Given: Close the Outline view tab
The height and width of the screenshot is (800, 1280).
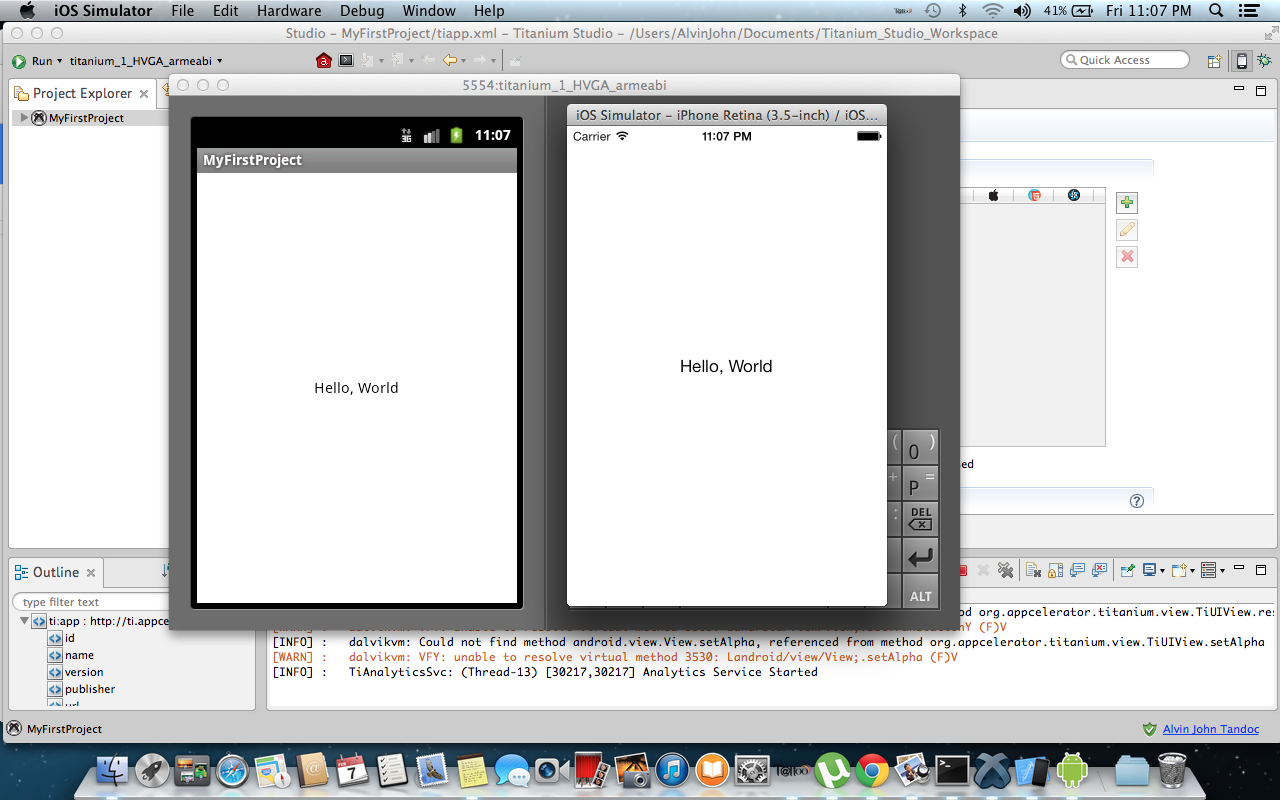Looking at the screenshot, I should click(x=91, y=573).
